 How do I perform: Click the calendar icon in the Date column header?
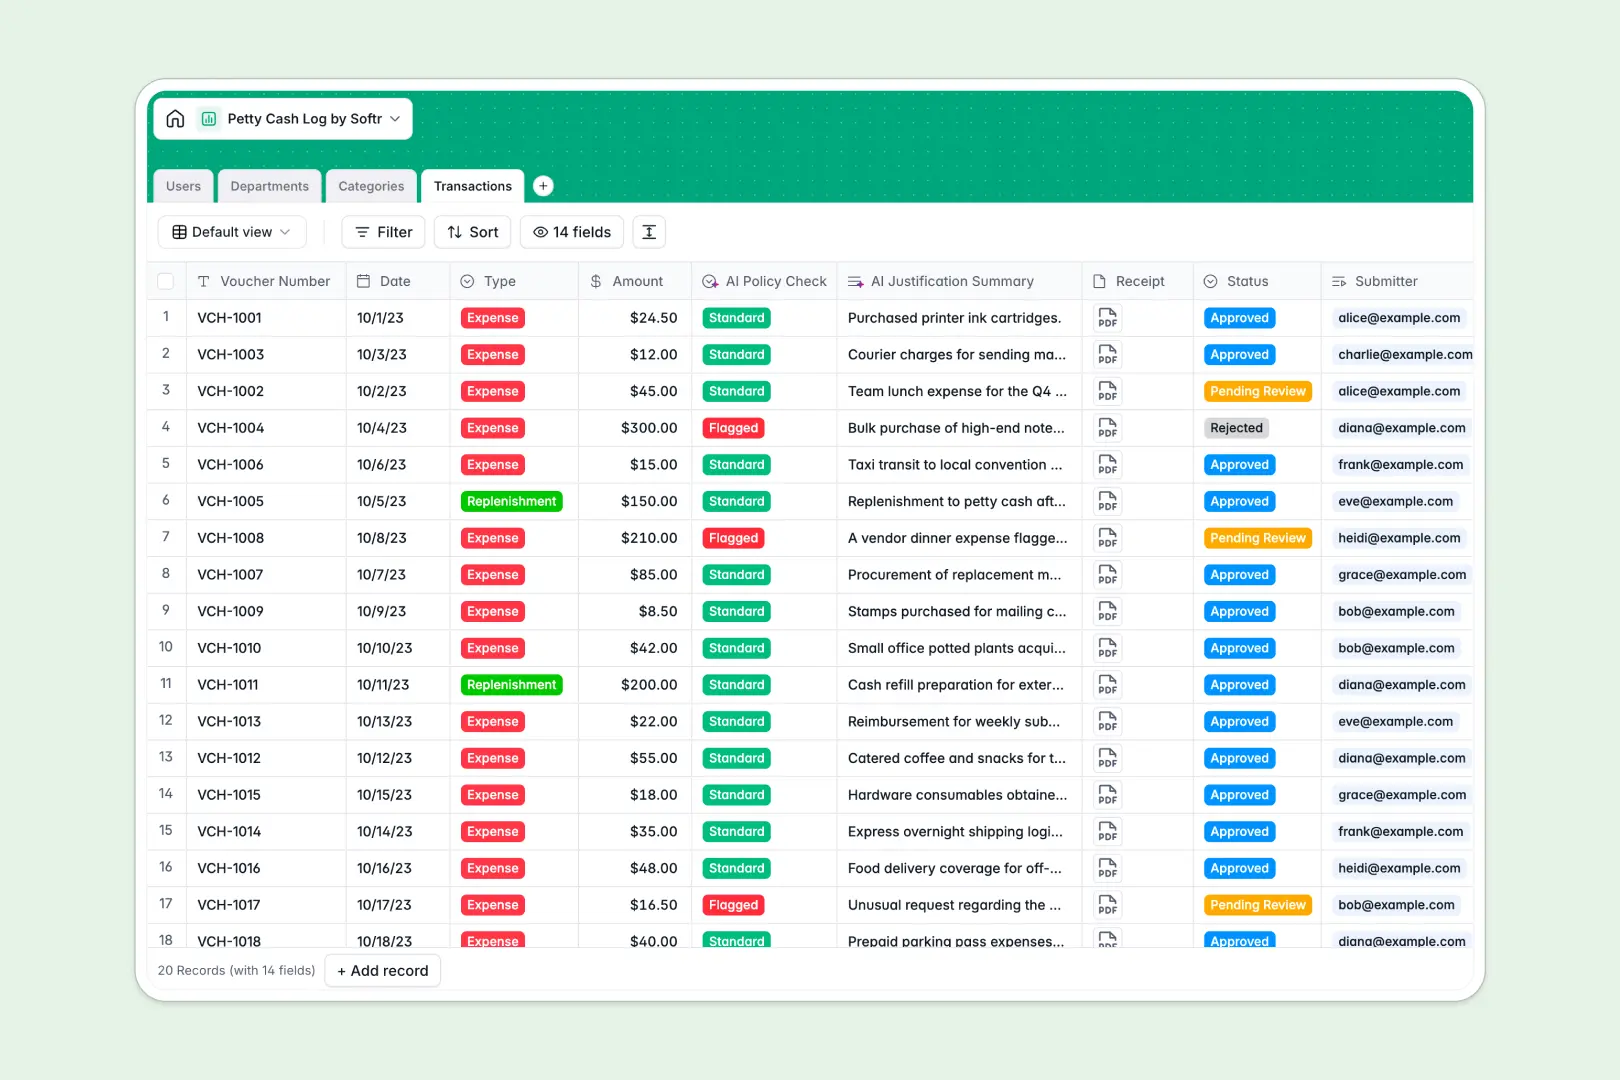pyautogui.click(x=364, y=281)
